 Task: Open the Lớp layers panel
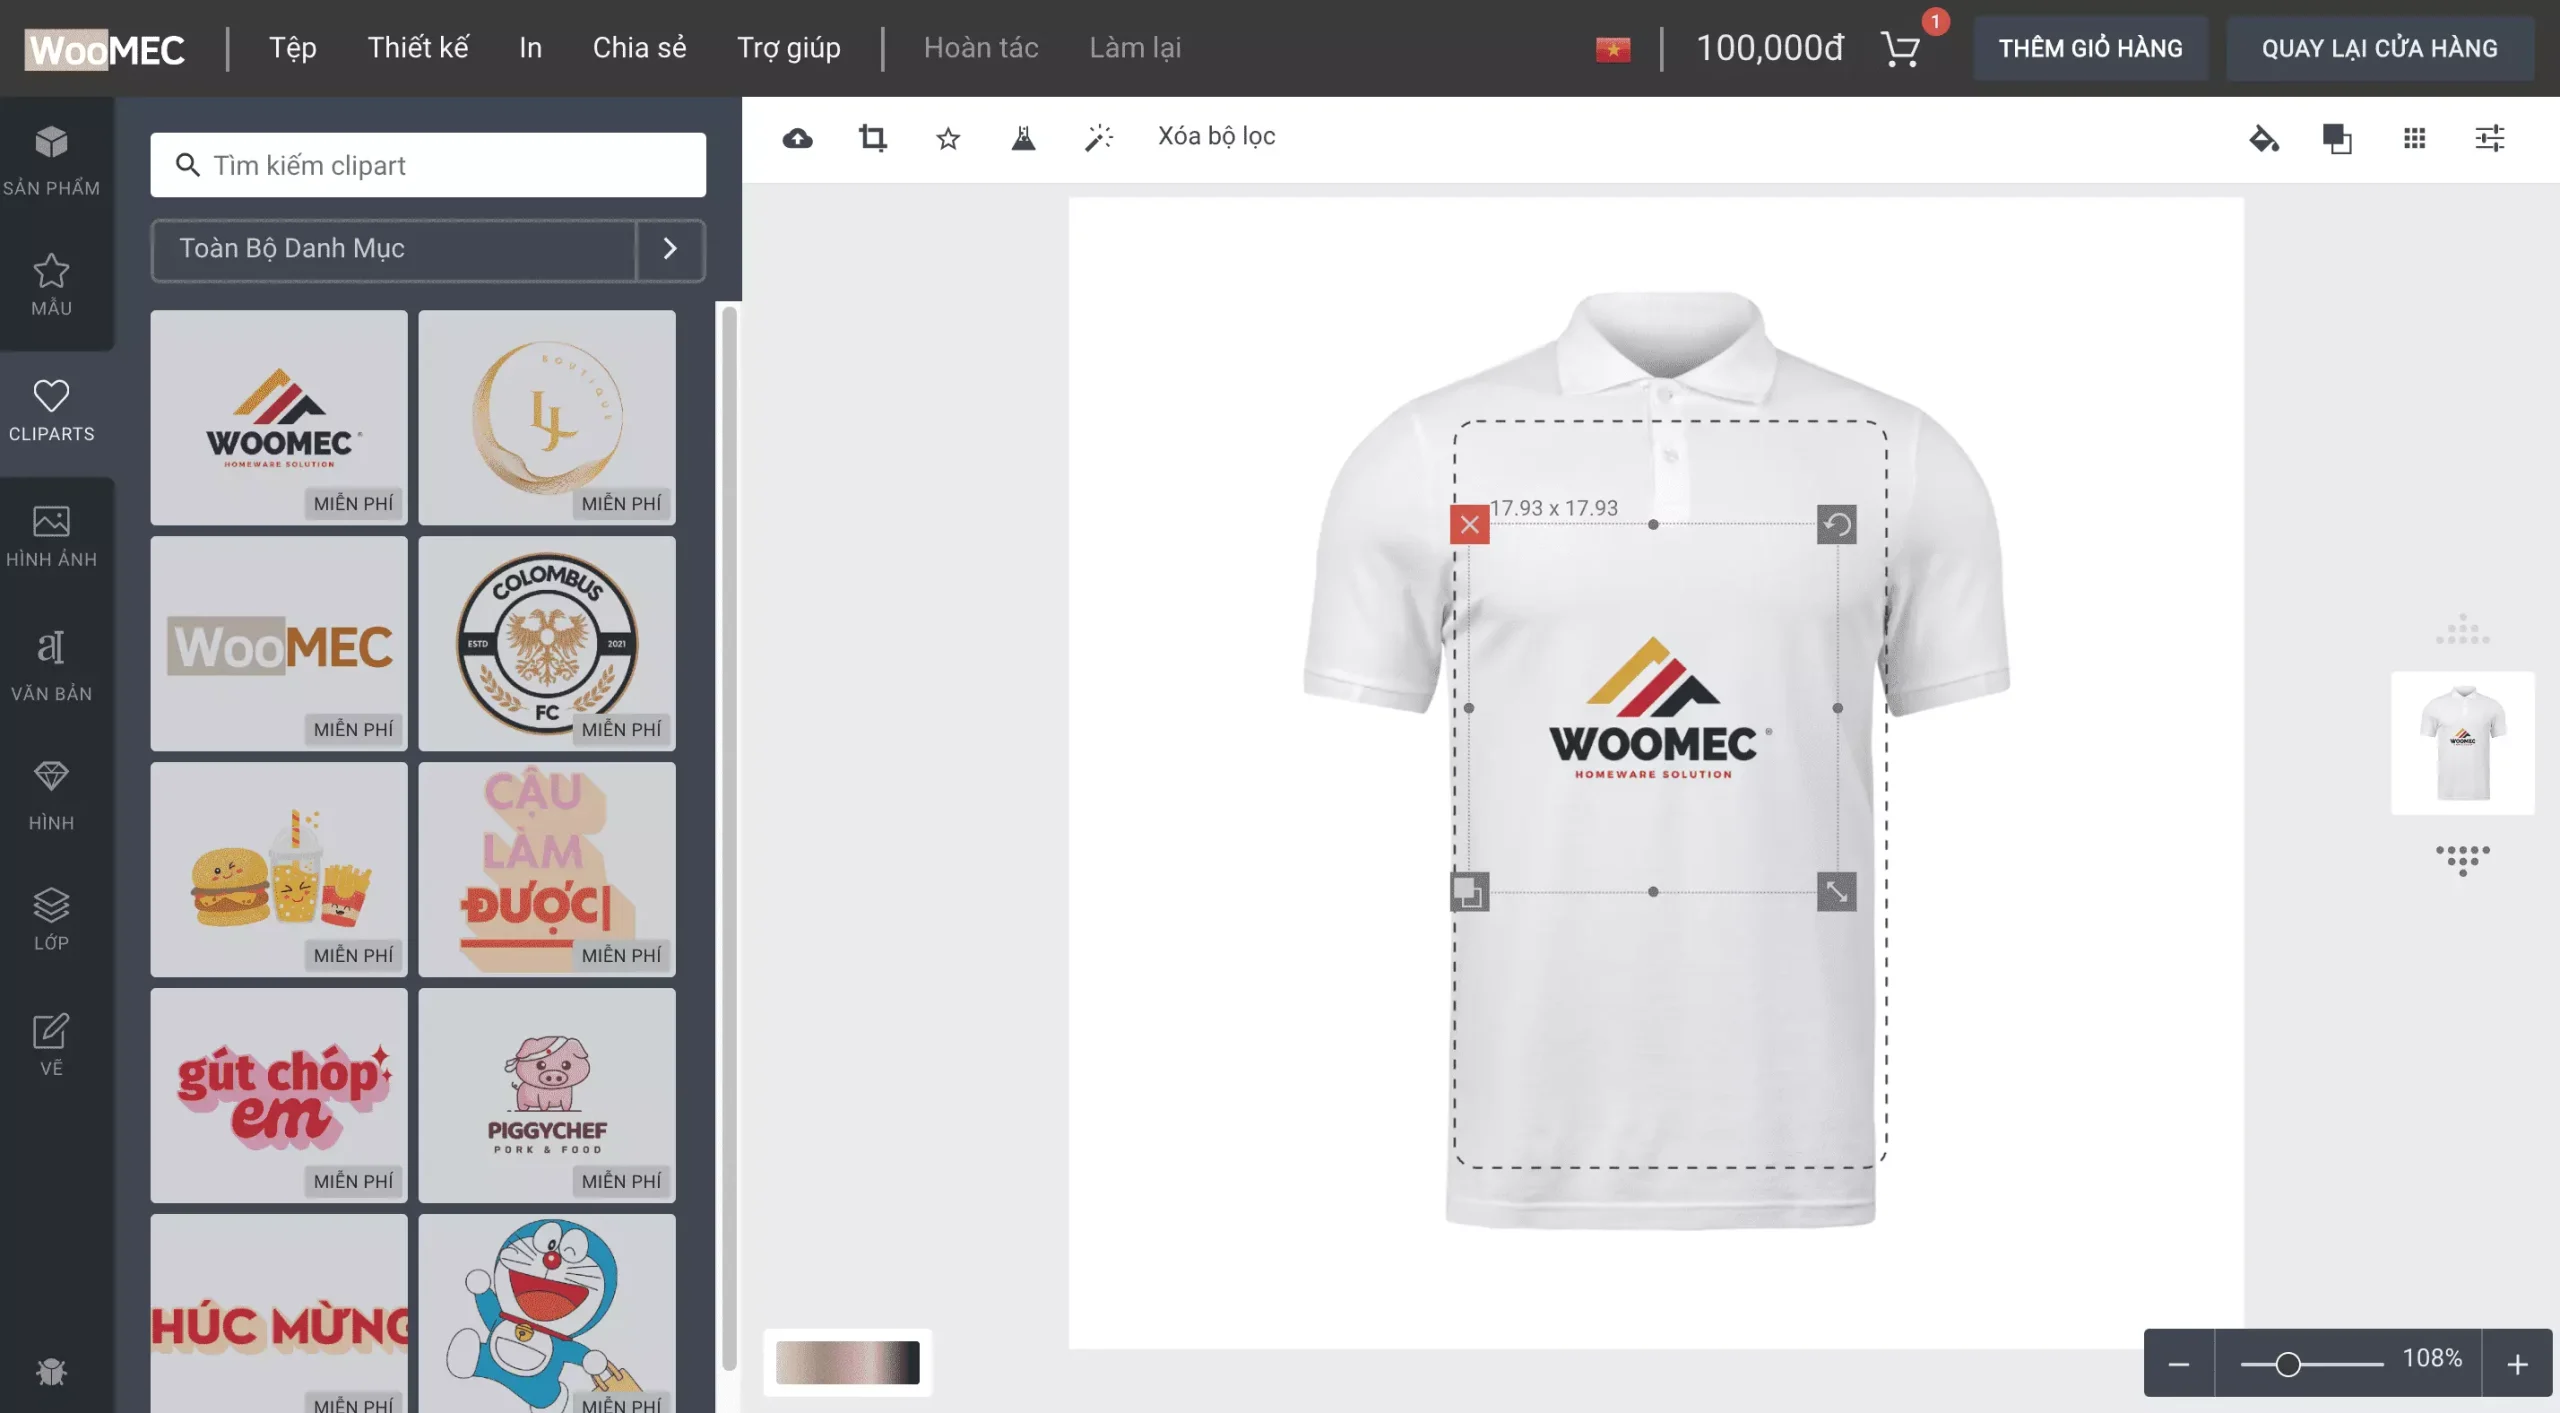(x=51, y=918)
